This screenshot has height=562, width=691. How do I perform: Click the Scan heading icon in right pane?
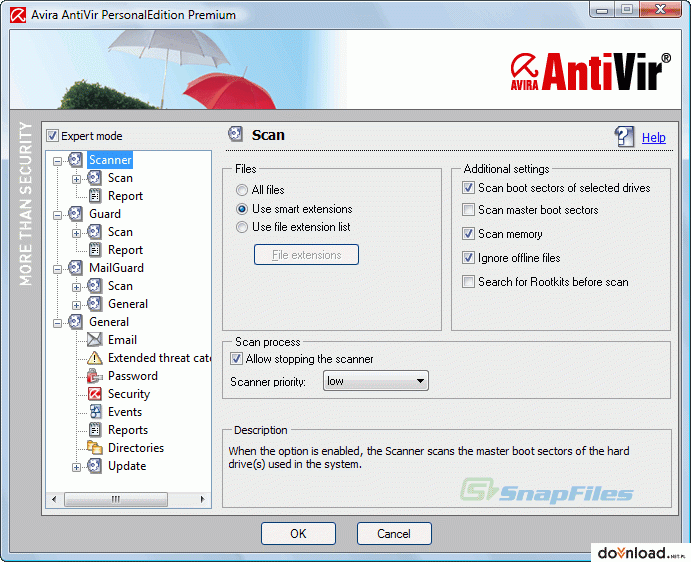pos(235,134)
